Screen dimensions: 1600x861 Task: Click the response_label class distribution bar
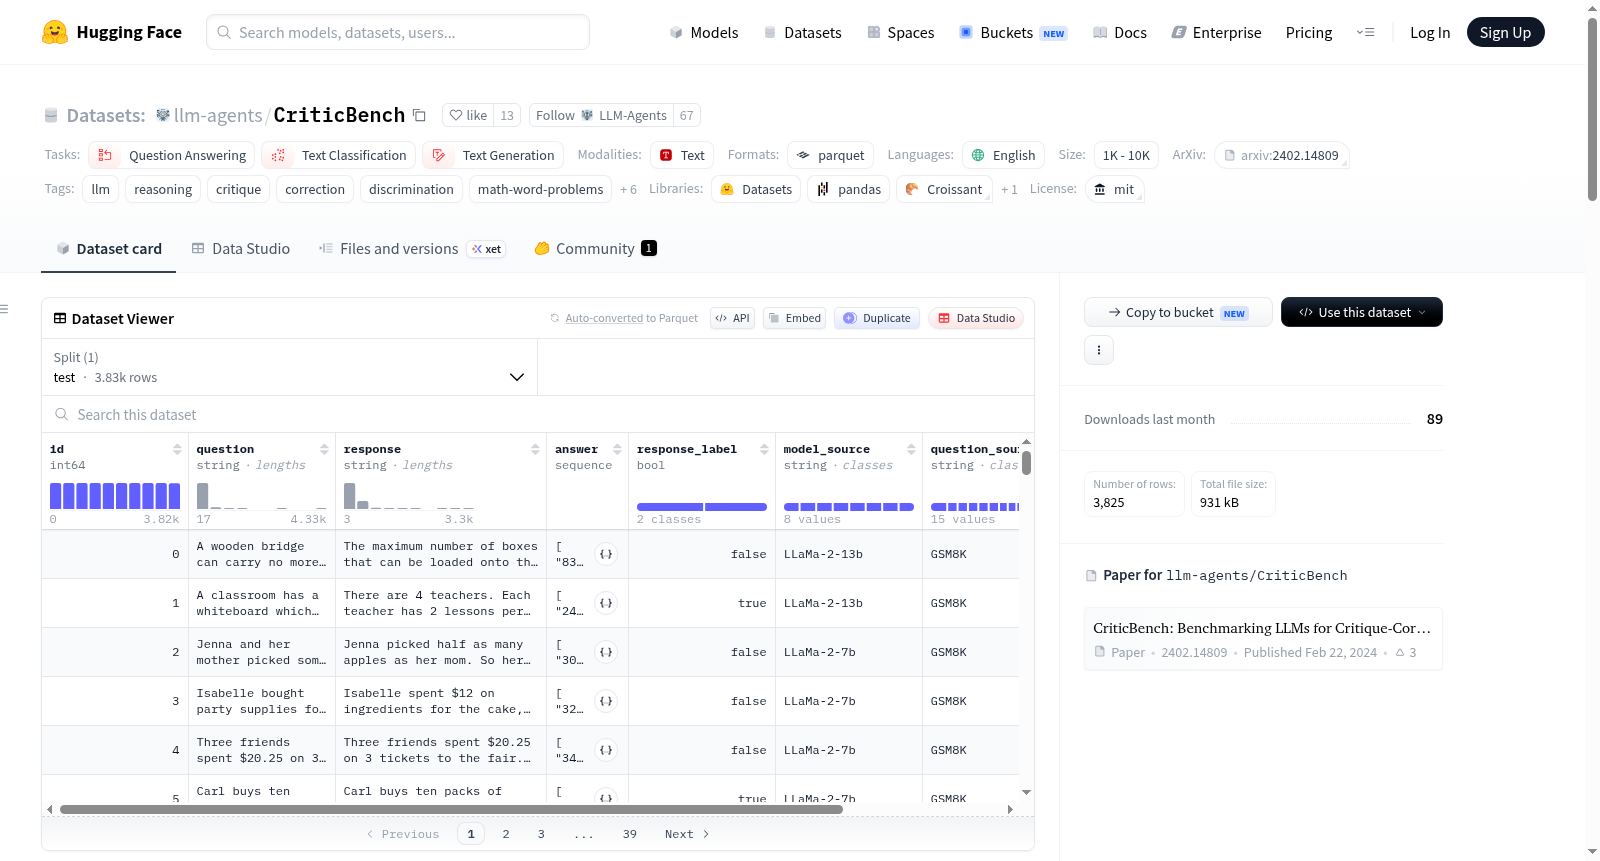[702, 507]
